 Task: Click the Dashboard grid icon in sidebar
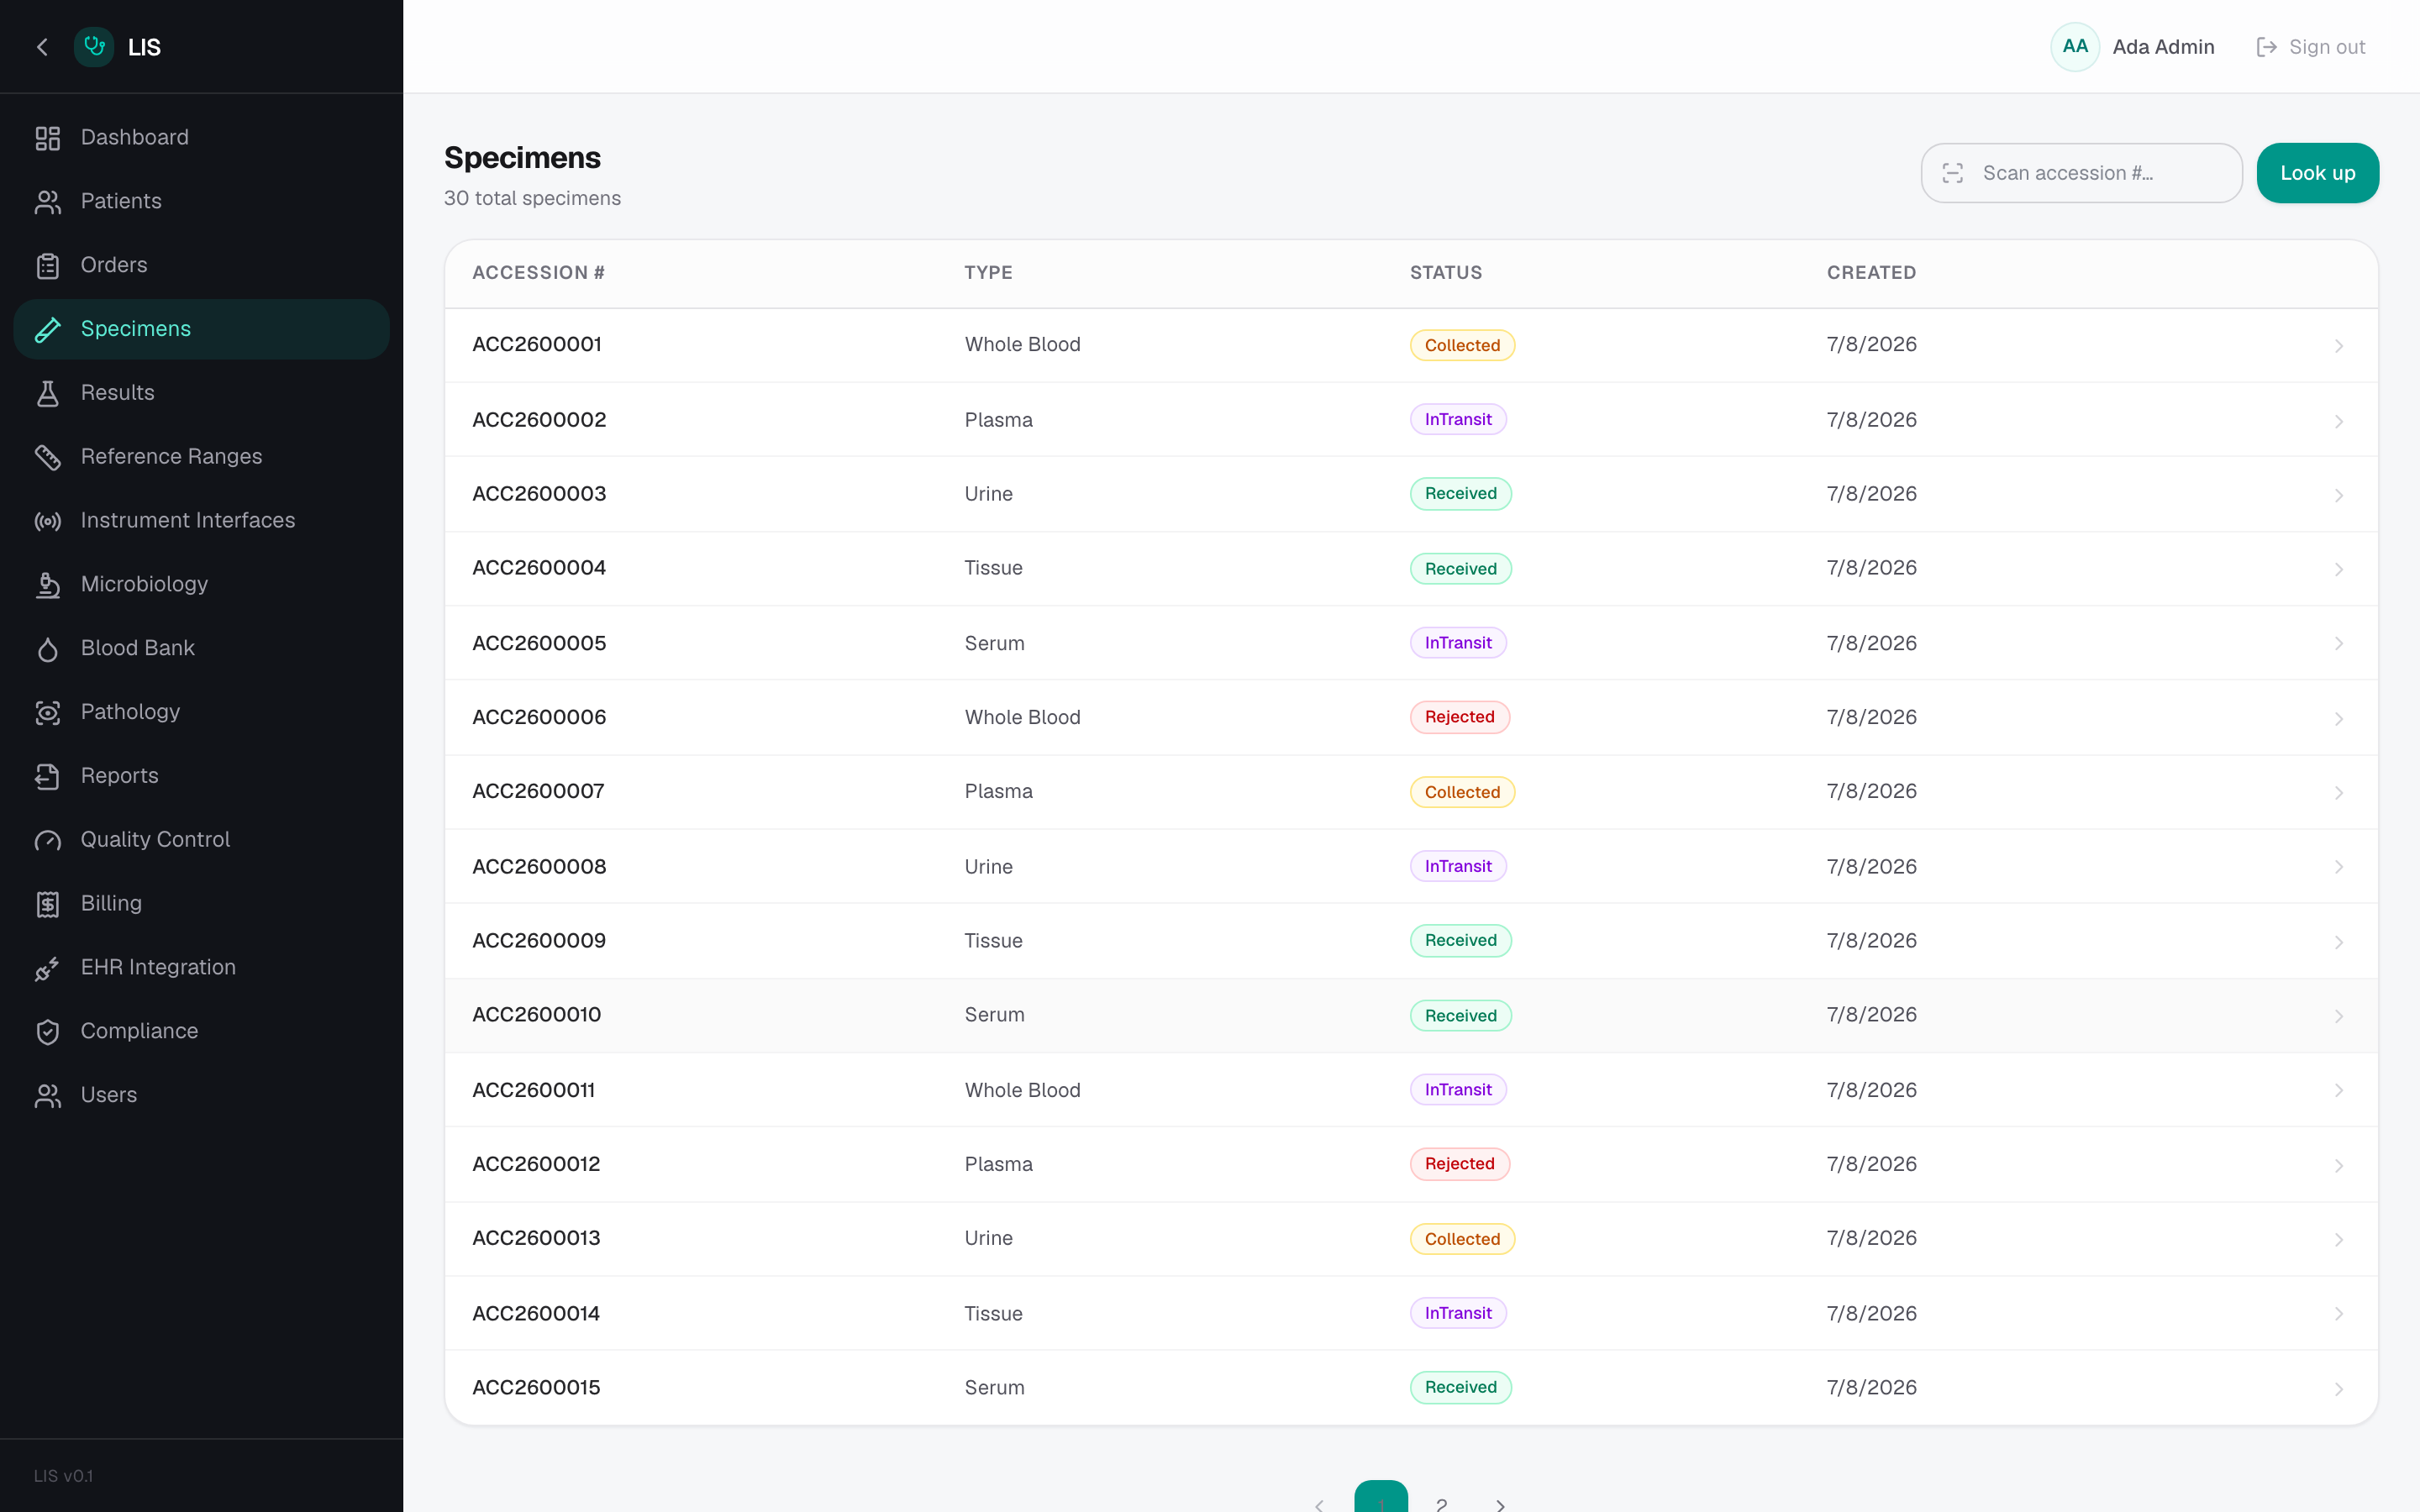47,138
